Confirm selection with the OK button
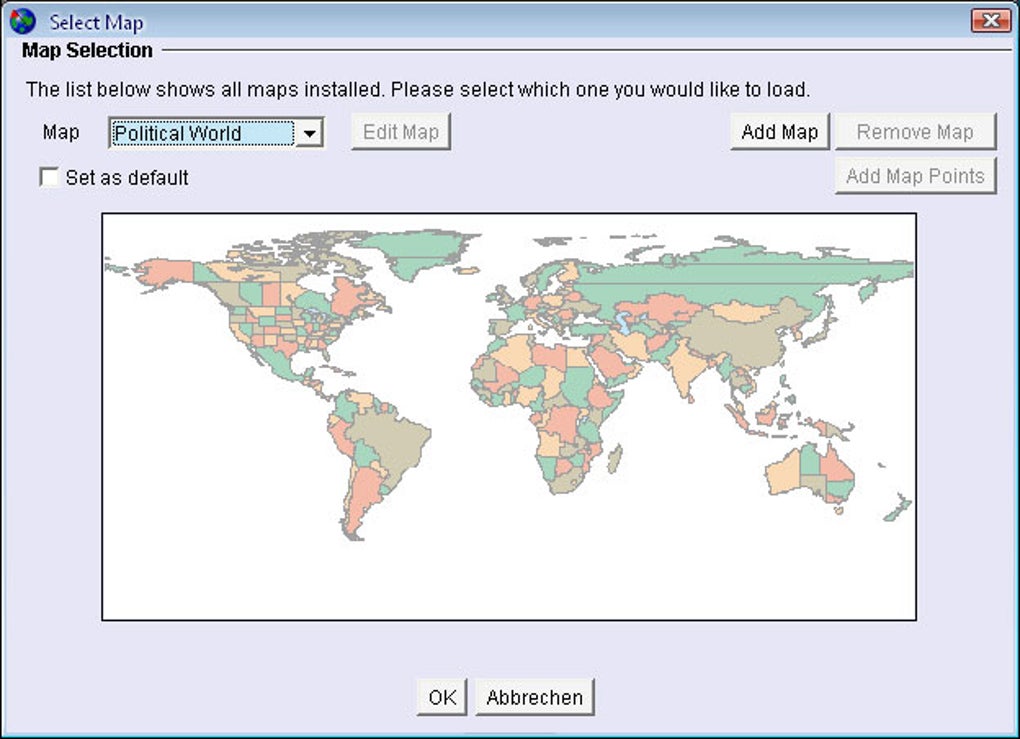 coord(441,697)
